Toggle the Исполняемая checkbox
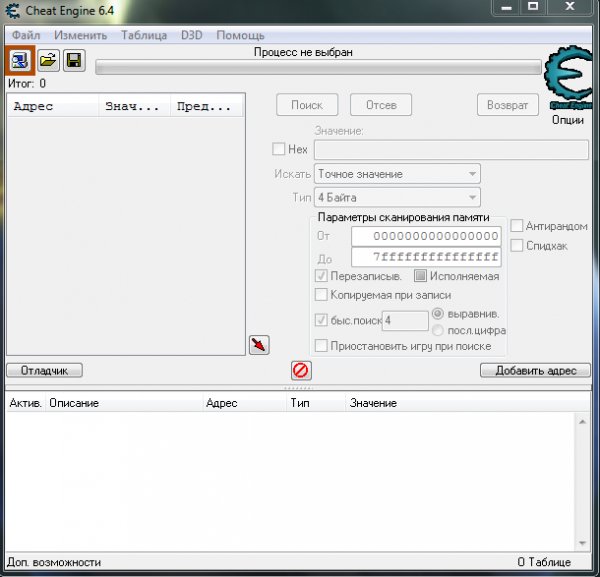This screenshot has width=600, height=577. coord(420,276)
